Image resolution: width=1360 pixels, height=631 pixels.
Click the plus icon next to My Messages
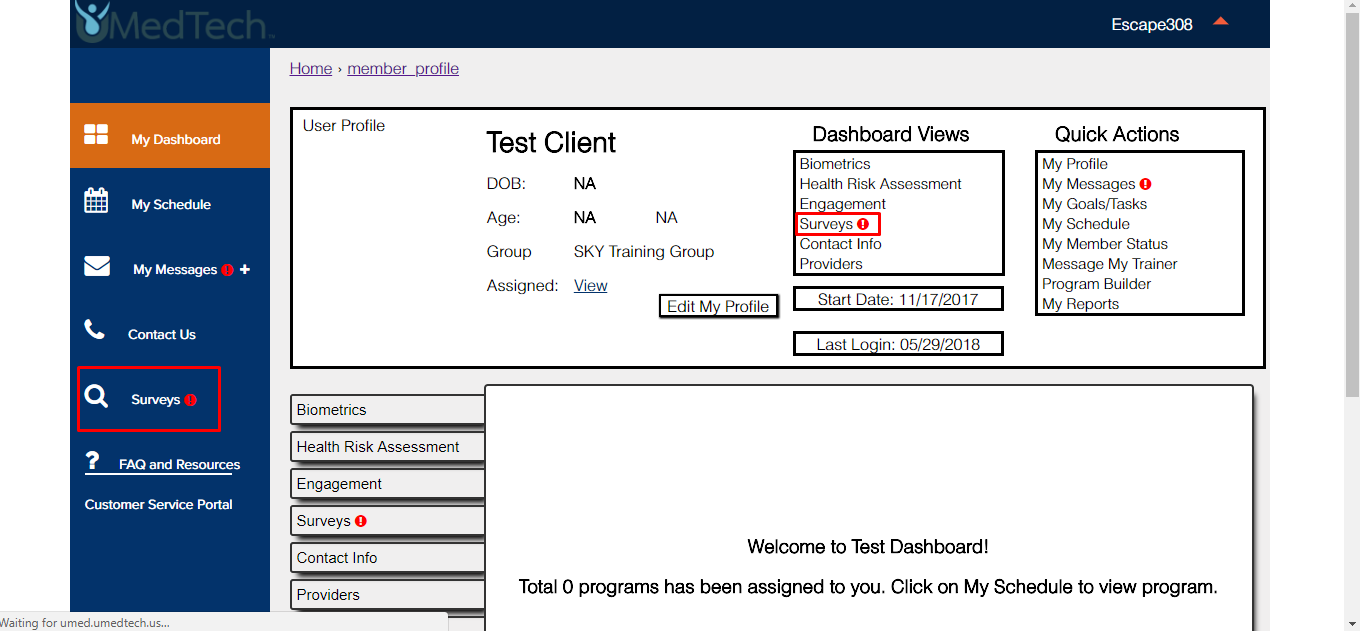tap(244, 269)
